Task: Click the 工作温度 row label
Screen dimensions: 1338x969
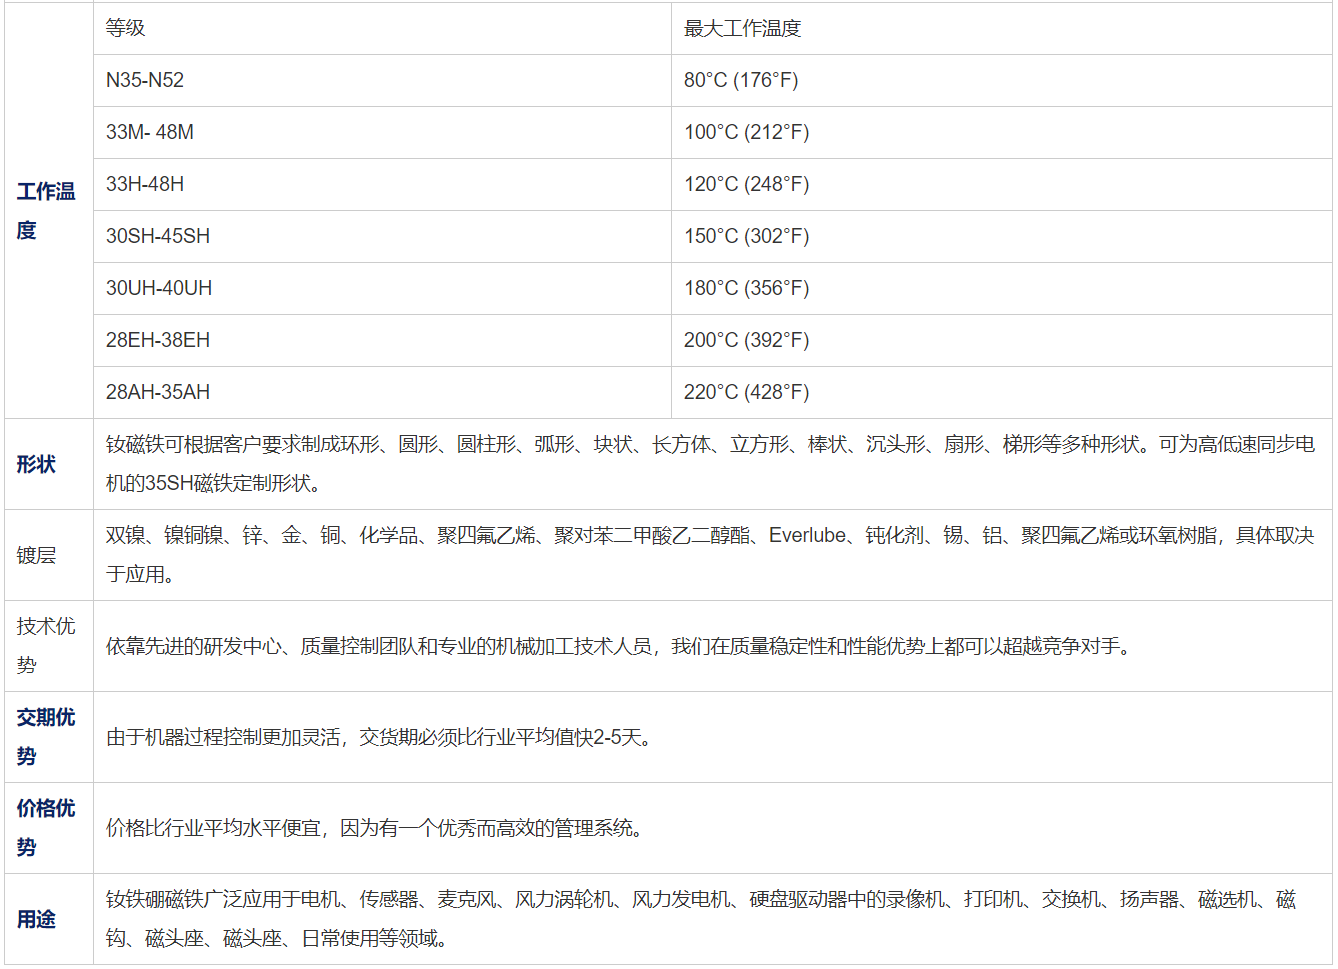Action: 46,210
